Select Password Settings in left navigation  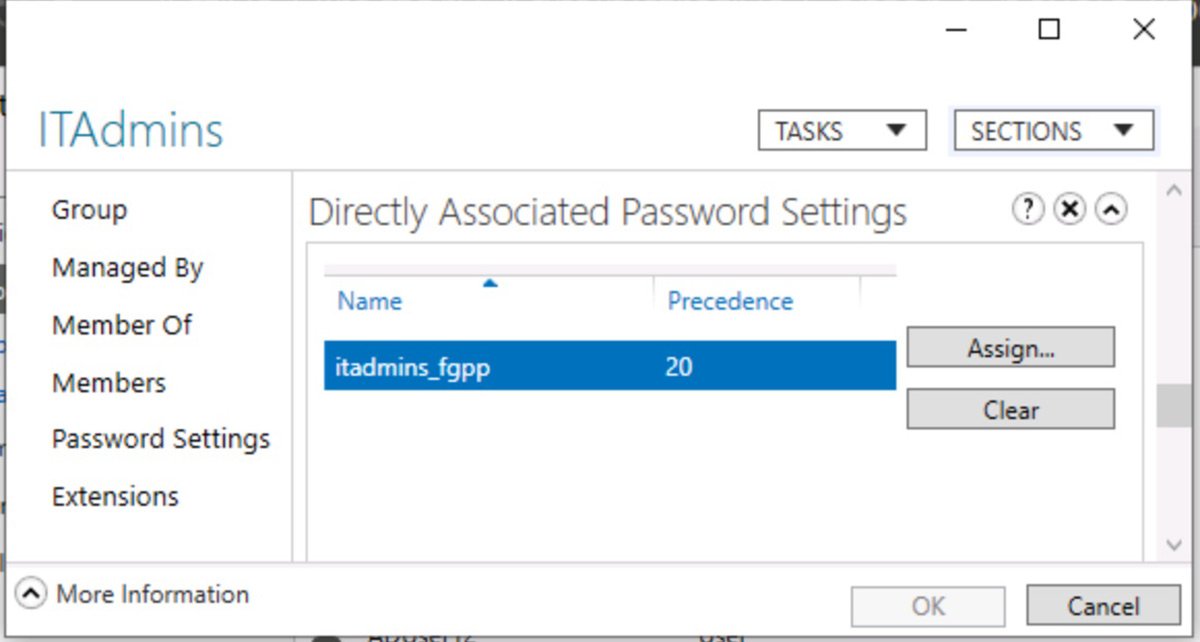click(x=160, y=439)
